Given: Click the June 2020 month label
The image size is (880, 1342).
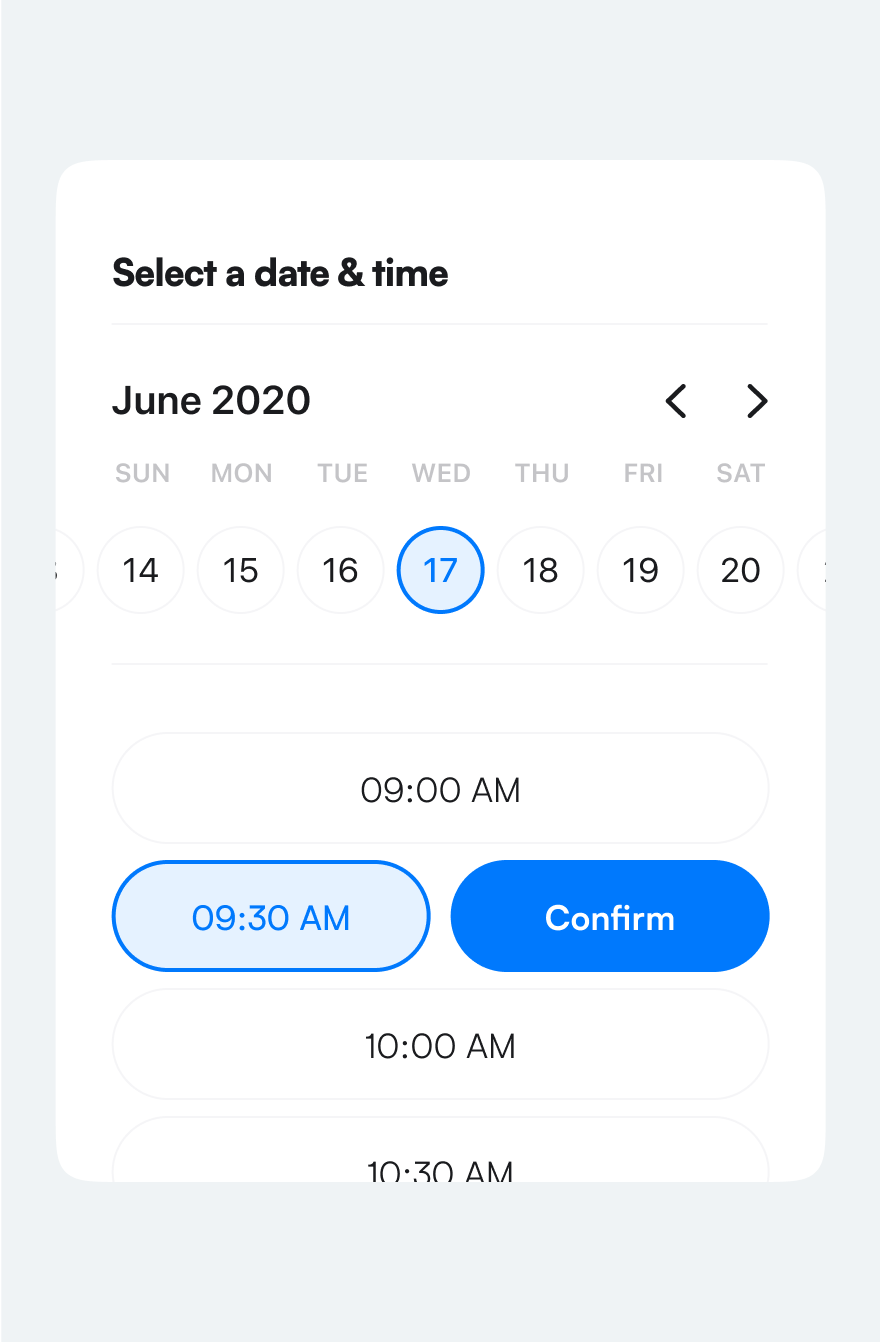Looking at the screenshot, I should pos(211,401).
